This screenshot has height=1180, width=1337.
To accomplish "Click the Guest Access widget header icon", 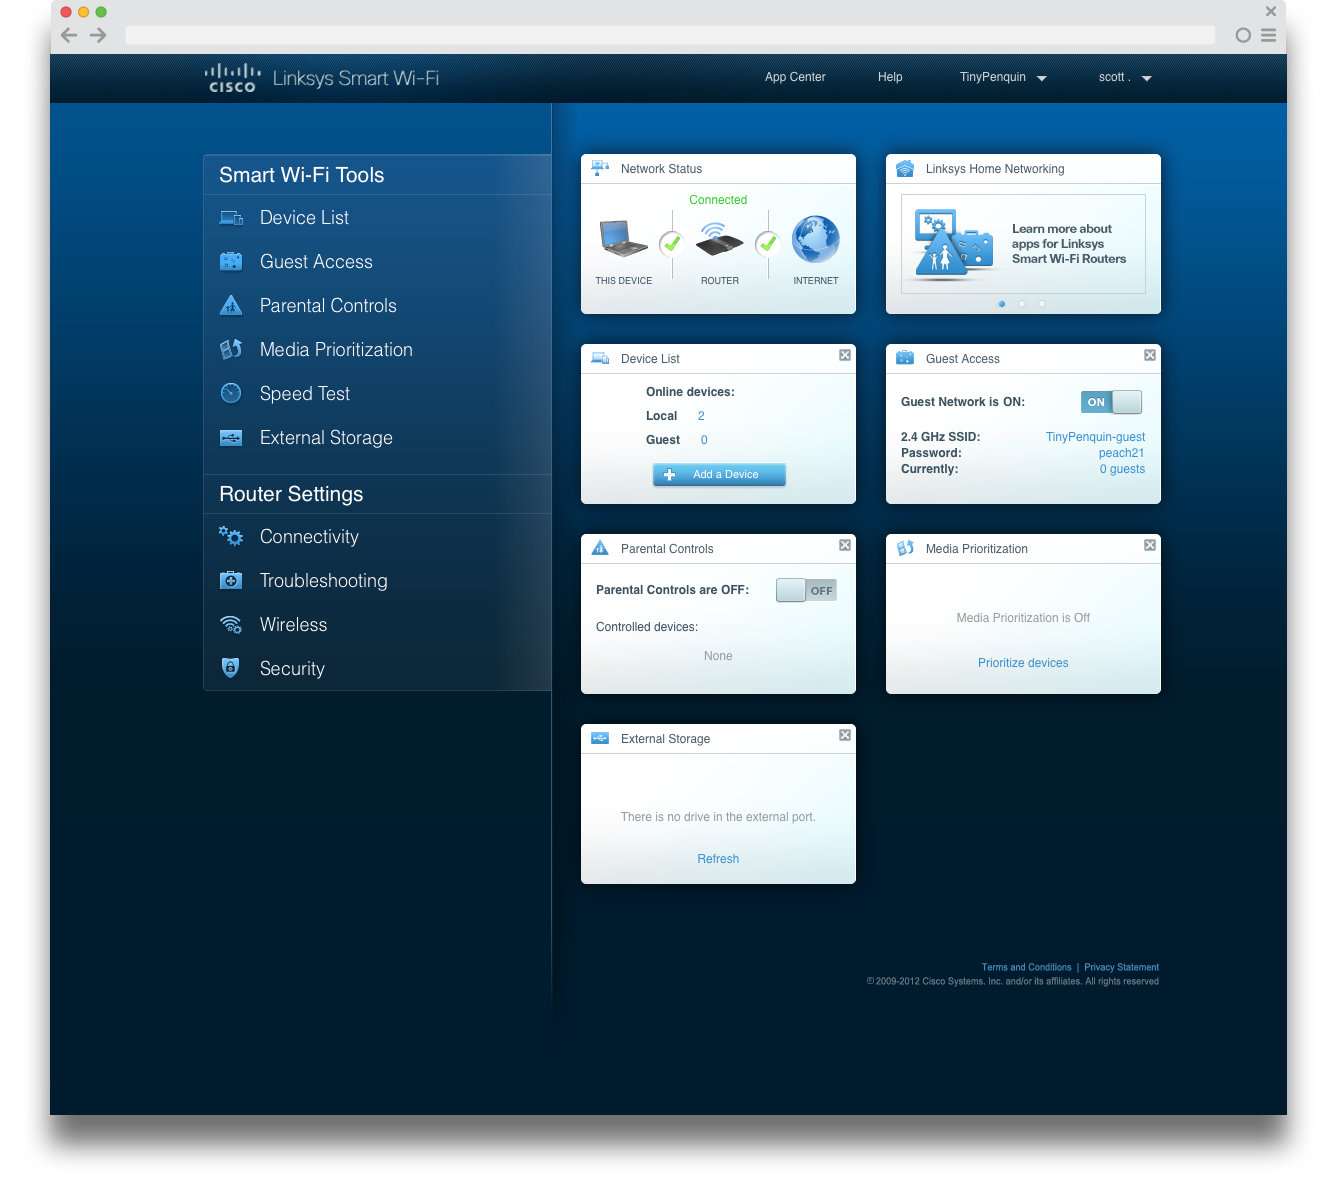I will point(905,358).
